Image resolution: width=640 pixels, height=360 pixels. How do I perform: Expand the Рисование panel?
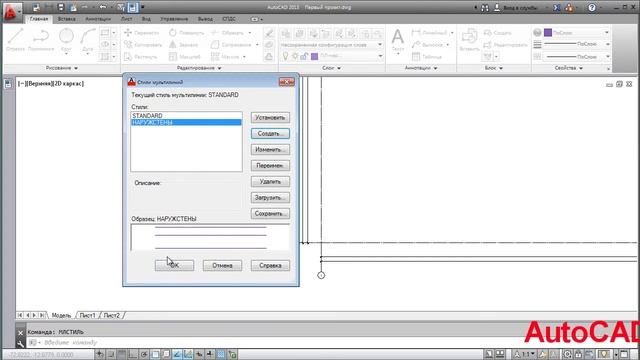[62, 68]
